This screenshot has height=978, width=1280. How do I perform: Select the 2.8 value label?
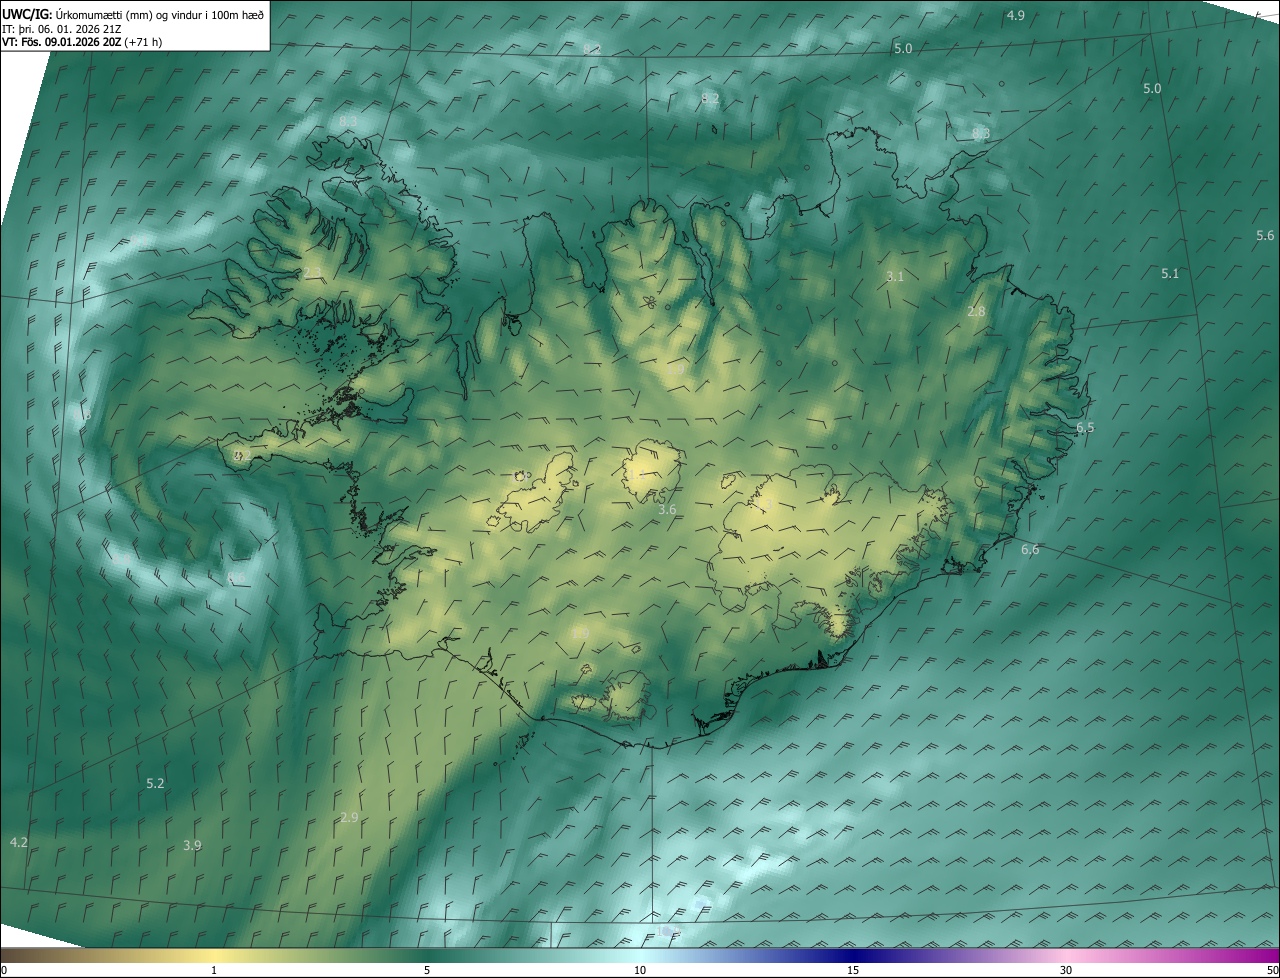point(976,311)
